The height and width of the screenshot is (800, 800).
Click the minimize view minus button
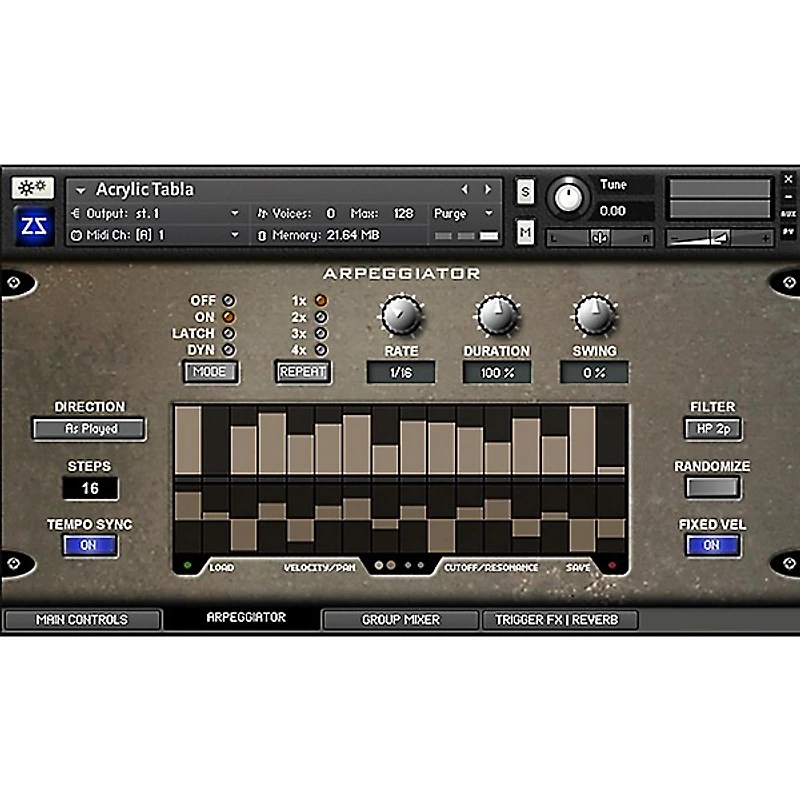click(x=788, y=196)
